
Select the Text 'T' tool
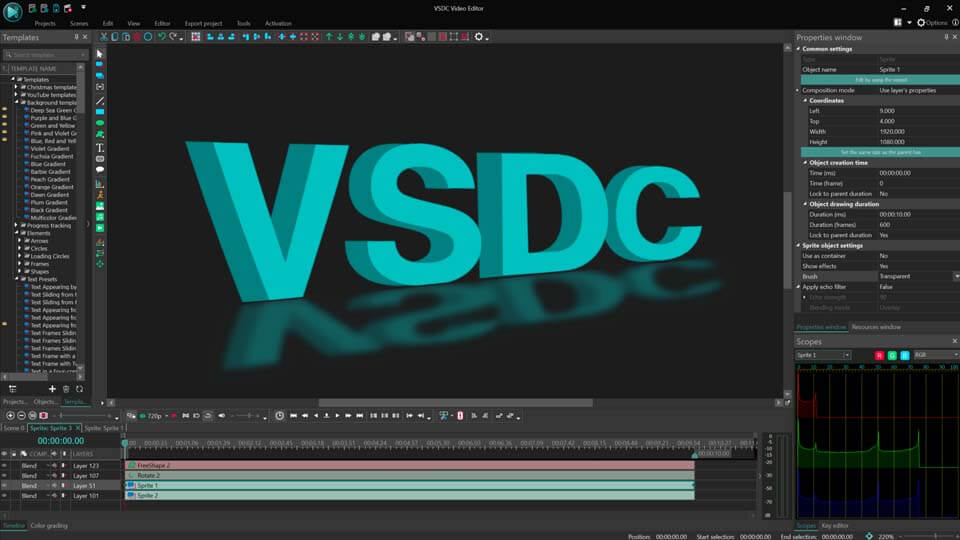(100, 148)
